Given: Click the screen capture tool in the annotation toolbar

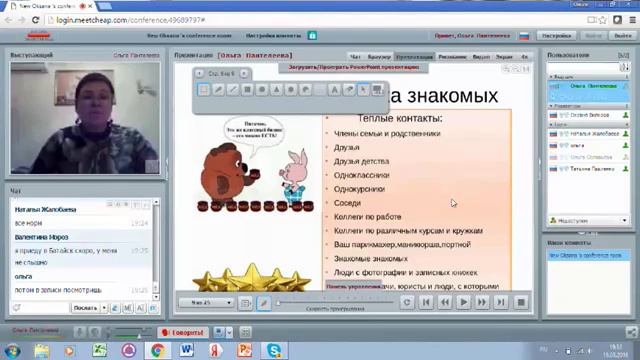Looking at the screenshot, I should click(378, 89).
